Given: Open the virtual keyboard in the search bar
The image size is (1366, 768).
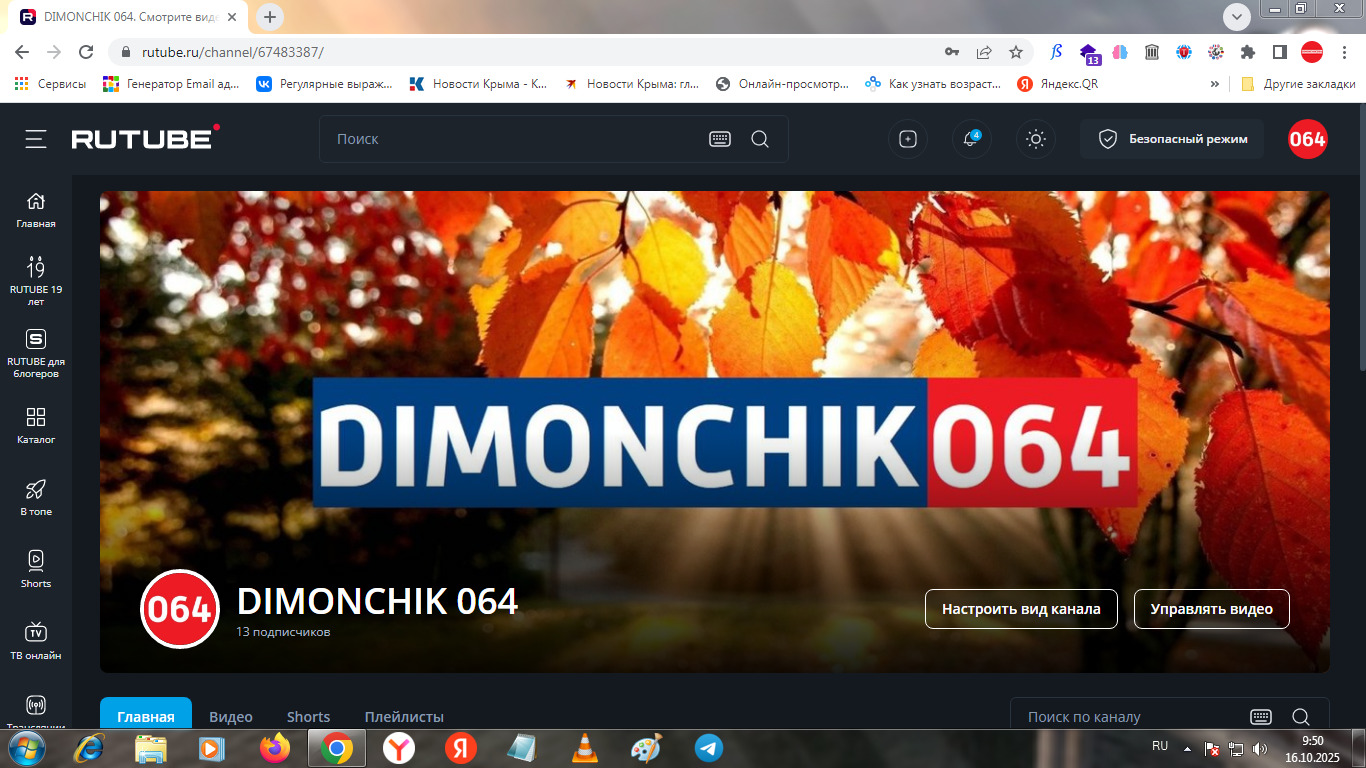Looking at the screenshot, I should [720, 139].
